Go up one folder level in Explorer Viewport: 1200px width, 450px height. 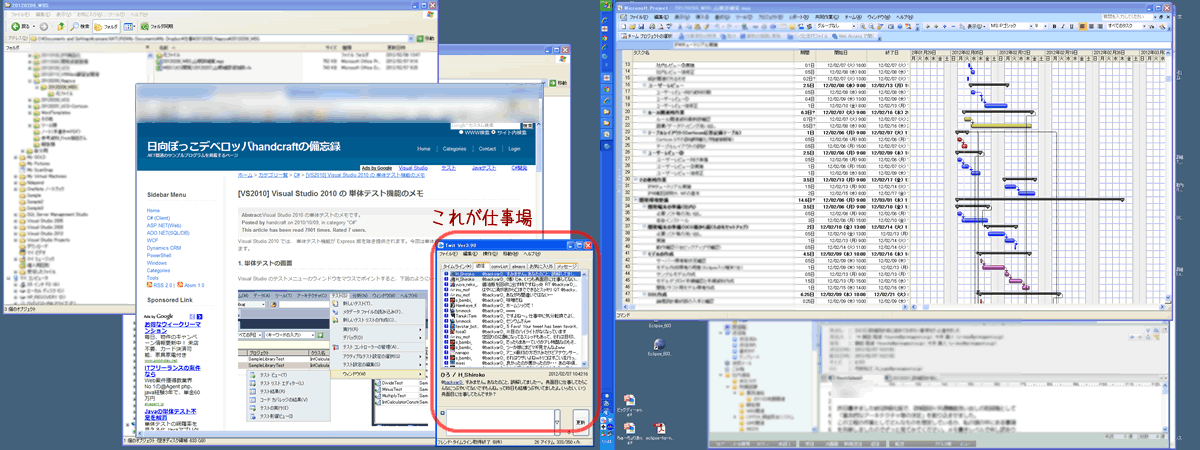(x=61, y=26)
